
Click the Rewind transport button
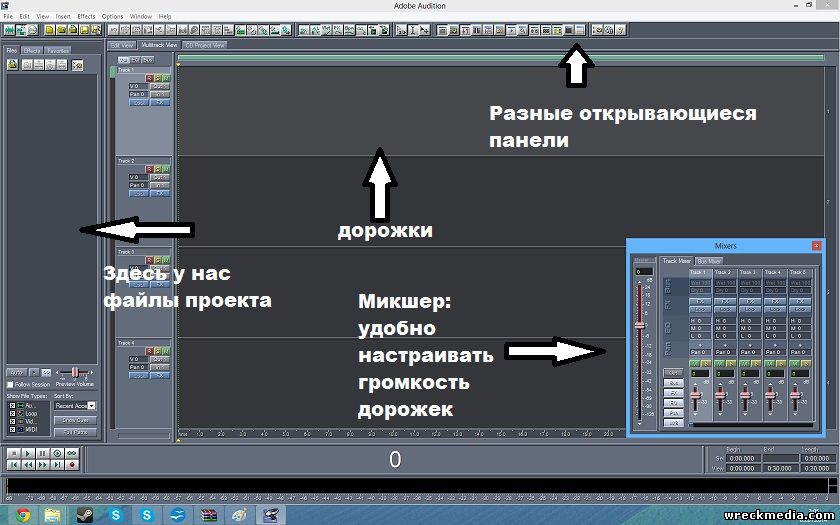[28, 465]
